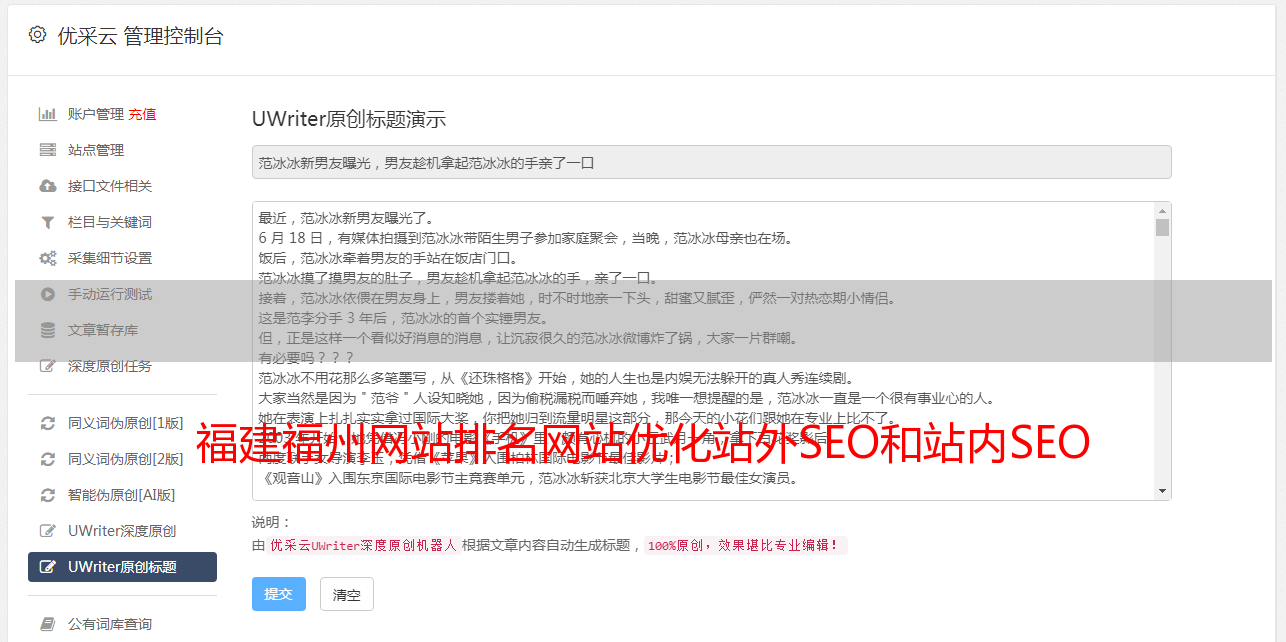Viewport: 1286px width, 642px height.
Task: Select the 站点管理 server icon
Action: click(x=47, y=150)
